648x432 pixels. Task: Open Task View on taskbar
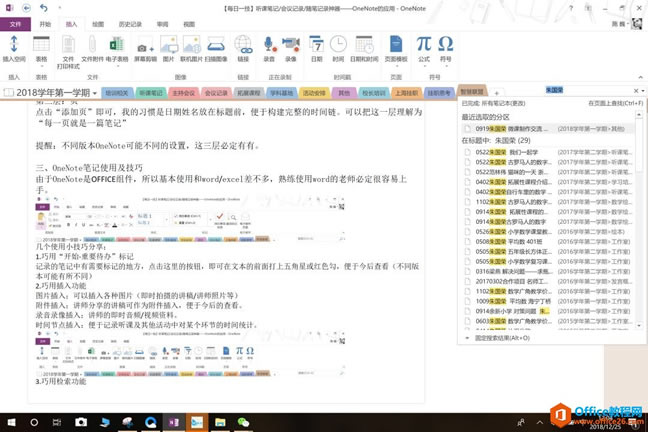(x=57, y=422)
